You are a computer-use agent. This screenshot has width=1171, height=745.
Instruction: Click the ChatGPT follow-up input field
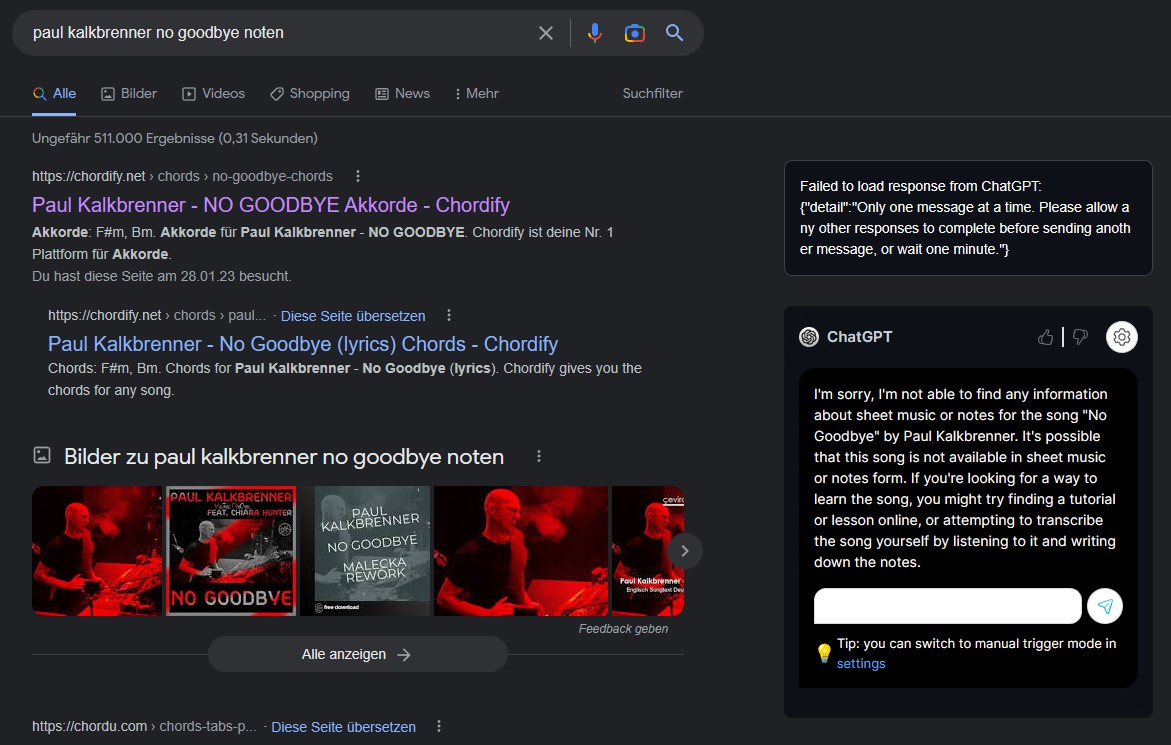click(x=948, y=605)
